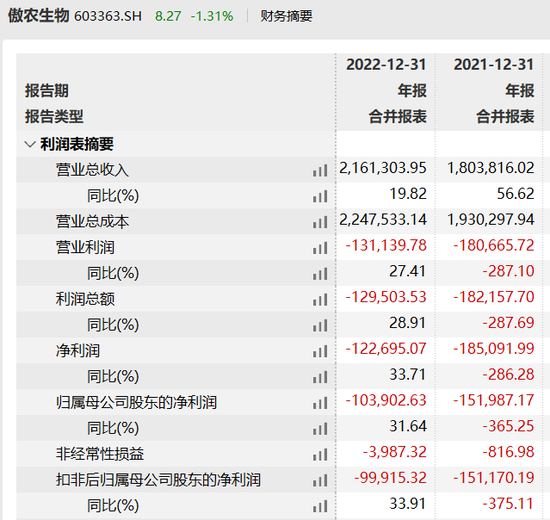
Task: Click 利润表摘要 section title
Action: pos(77,144)
